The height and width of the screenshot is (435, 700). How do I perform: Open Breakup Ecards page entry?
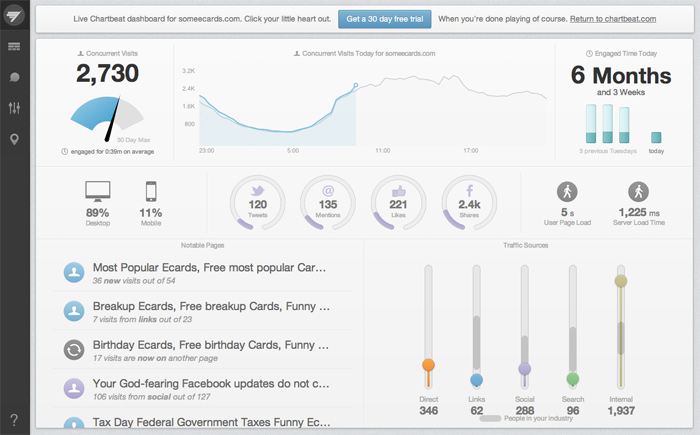203,311
